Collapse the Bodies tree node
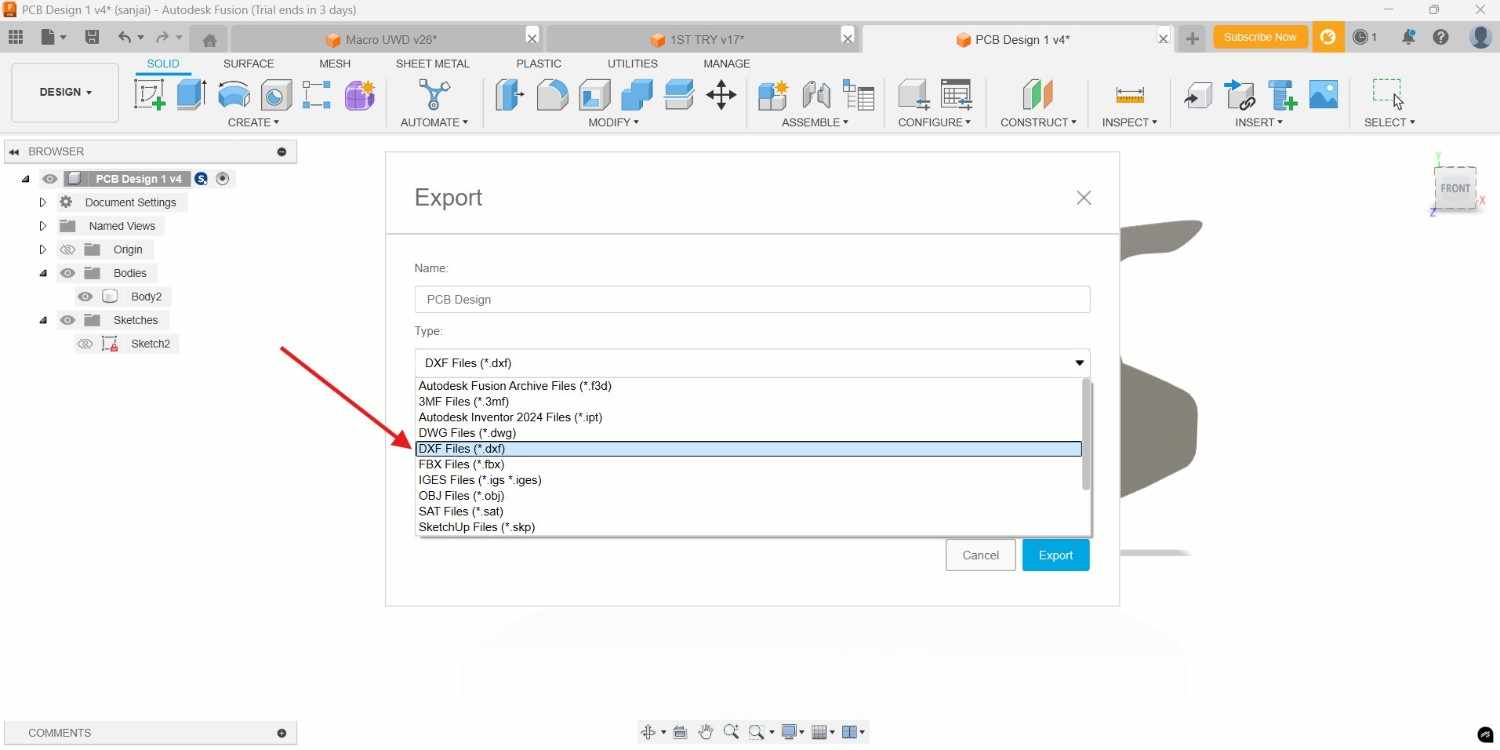This screenshot has height=750, width=1500. [x=42, y=273]
